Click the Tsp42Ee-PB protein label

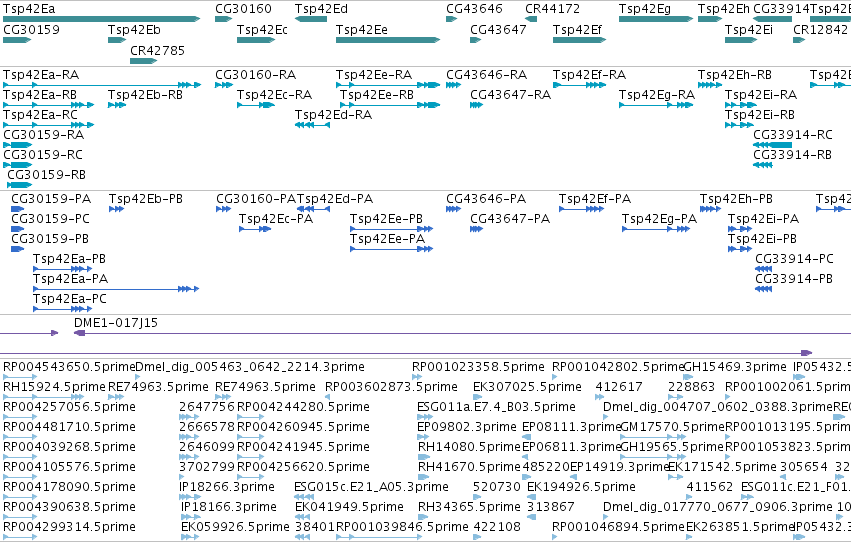click(386, 219)
